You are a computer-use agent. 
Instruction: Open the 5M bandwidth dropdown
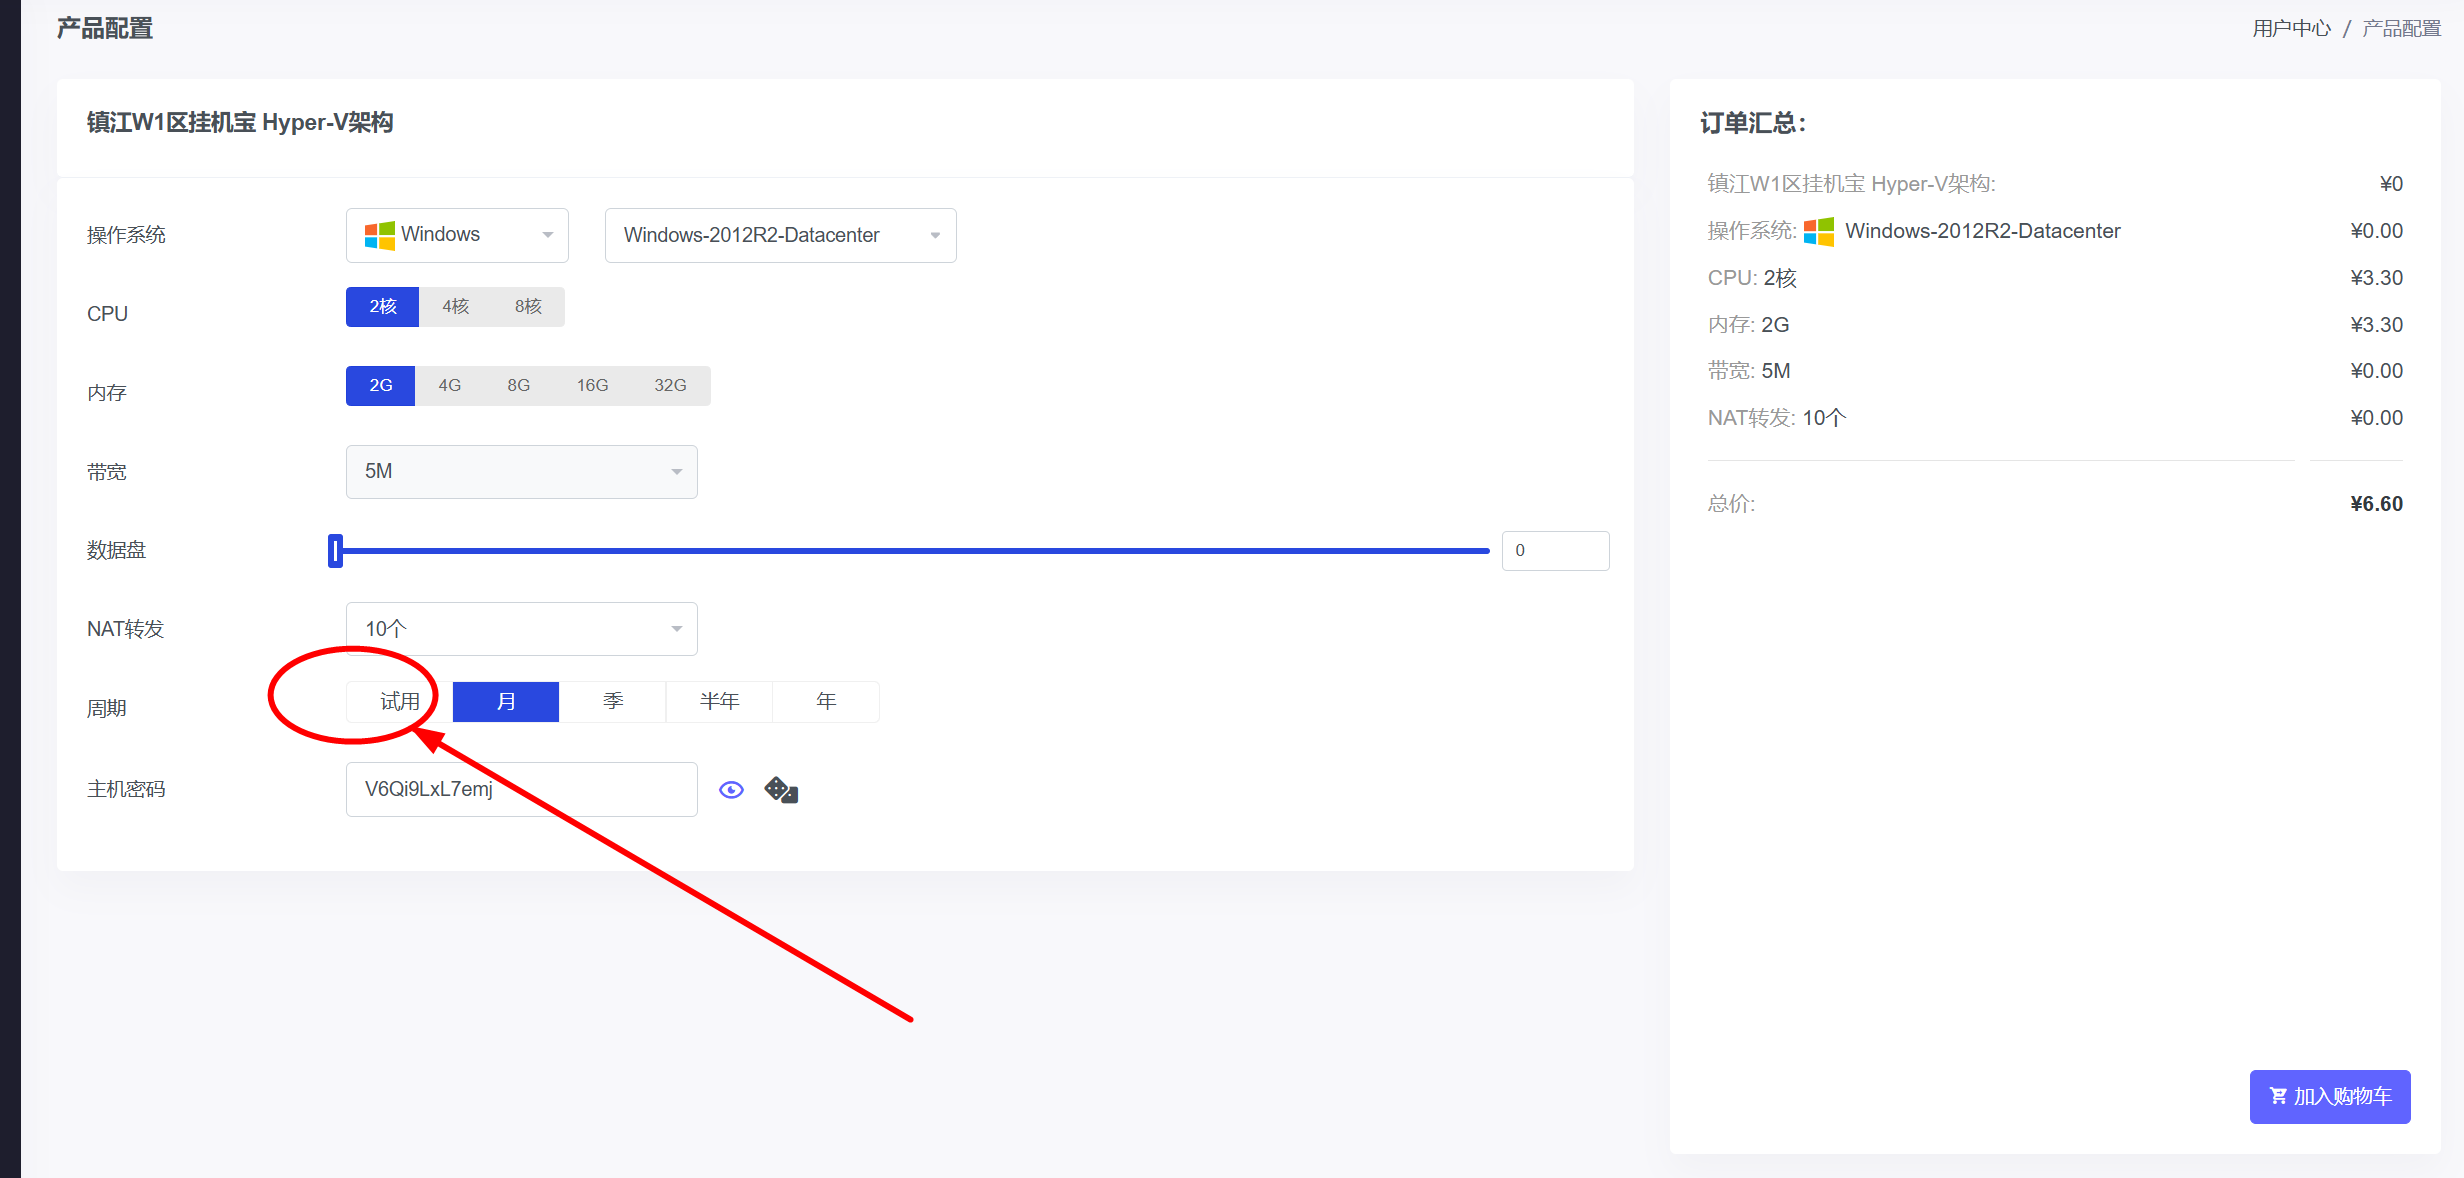tap(521, 471)
